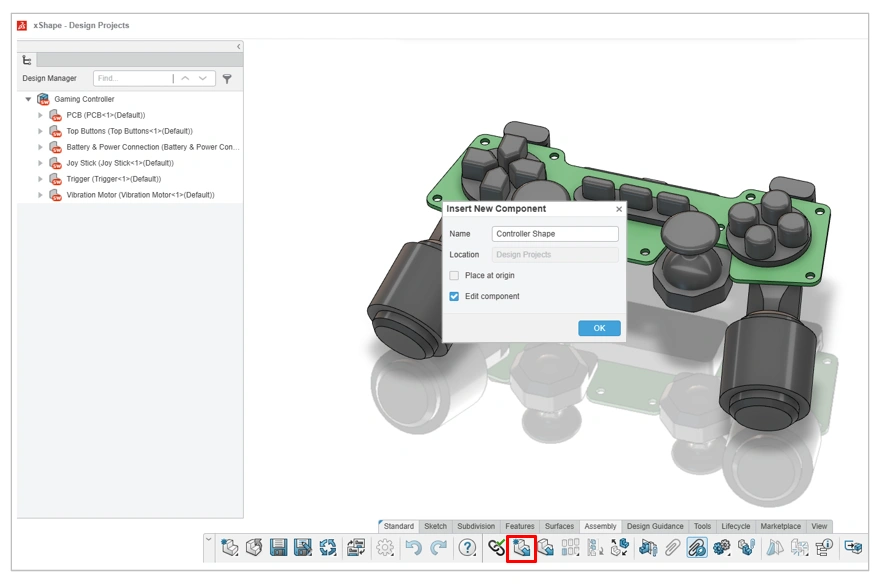Click the blue gears mechanism icon
This screenshot has width=890, height=584.
pos(721,548)
